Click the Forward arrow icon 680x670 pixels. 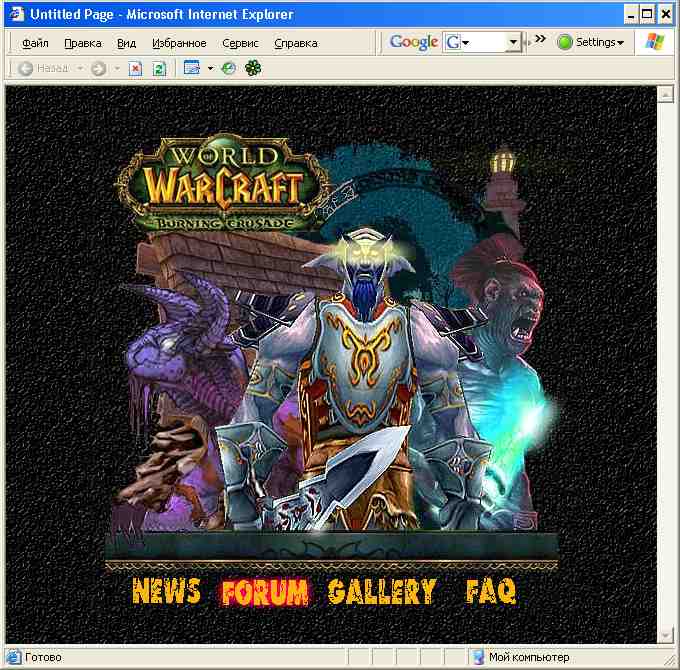click(98, 68)
